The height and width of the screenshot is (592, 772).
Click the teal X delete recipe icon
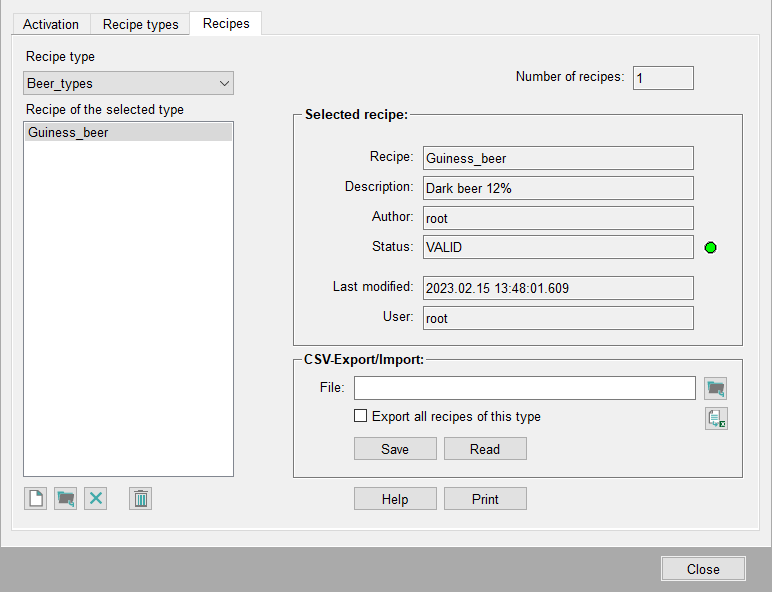(x=95, y=498)
